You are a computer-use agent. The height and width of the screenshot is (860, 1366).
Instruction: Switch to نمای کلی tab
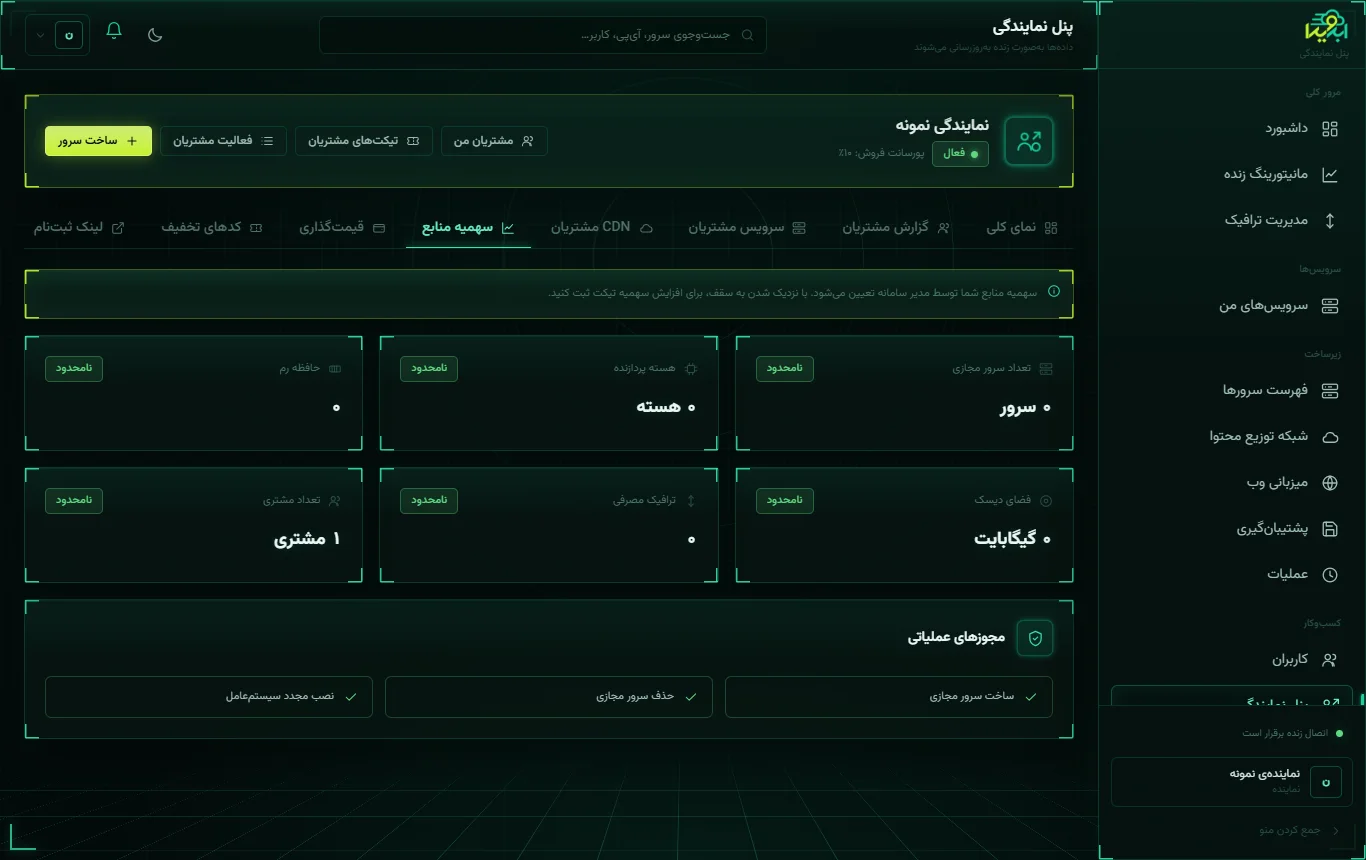(x=1022, y=227)
